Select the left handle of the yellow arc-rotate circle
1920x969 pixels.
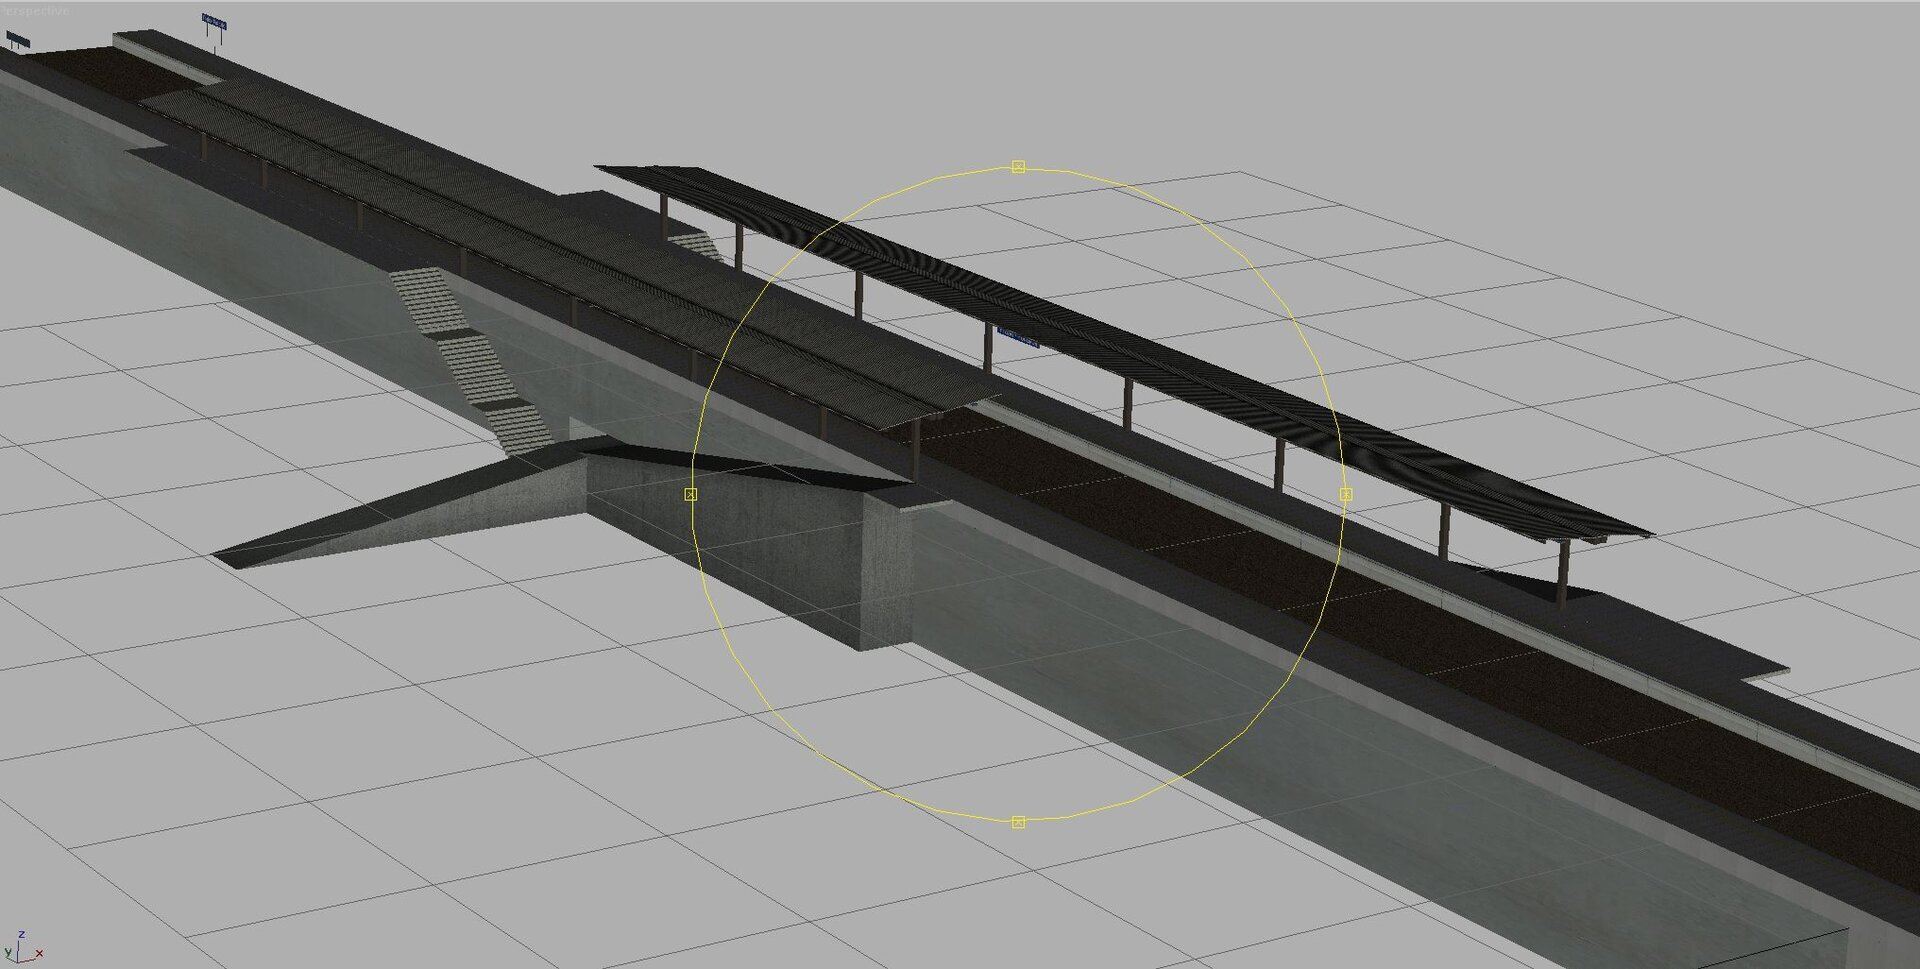[690, 494]
